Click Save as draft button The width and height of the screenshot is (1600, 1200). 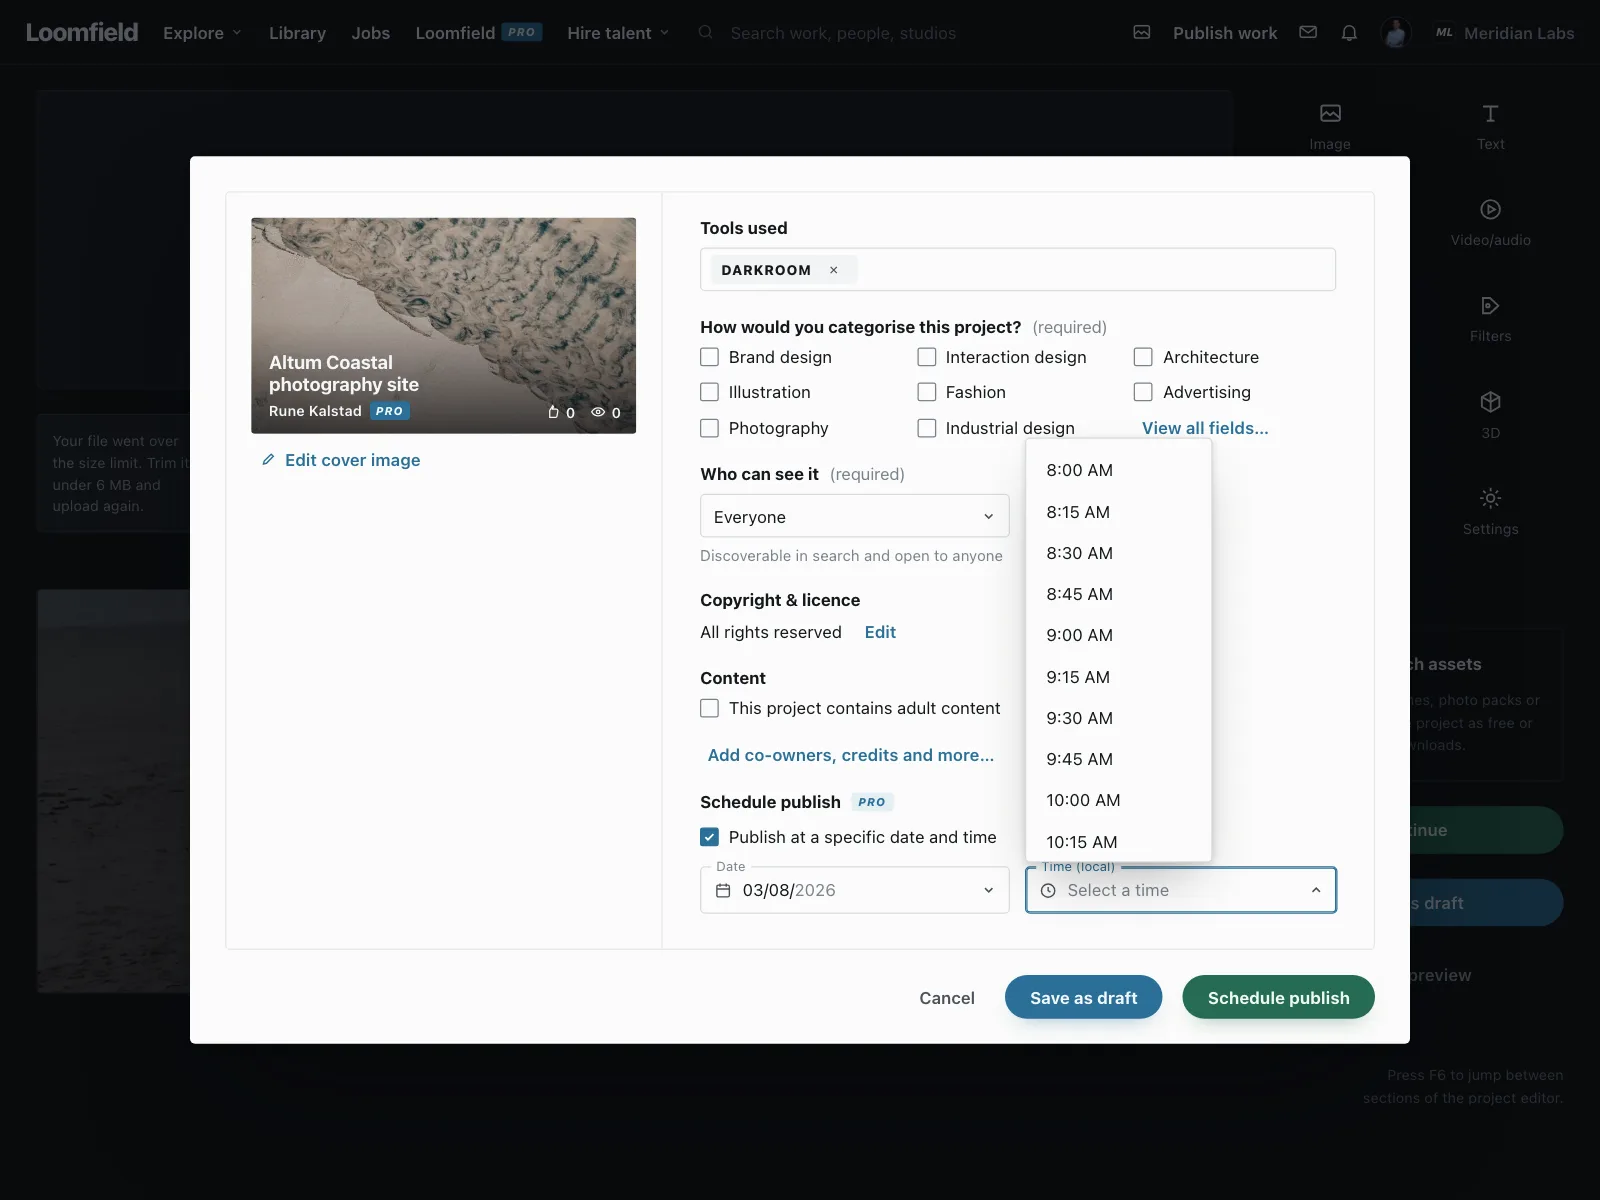(1083, 997)
